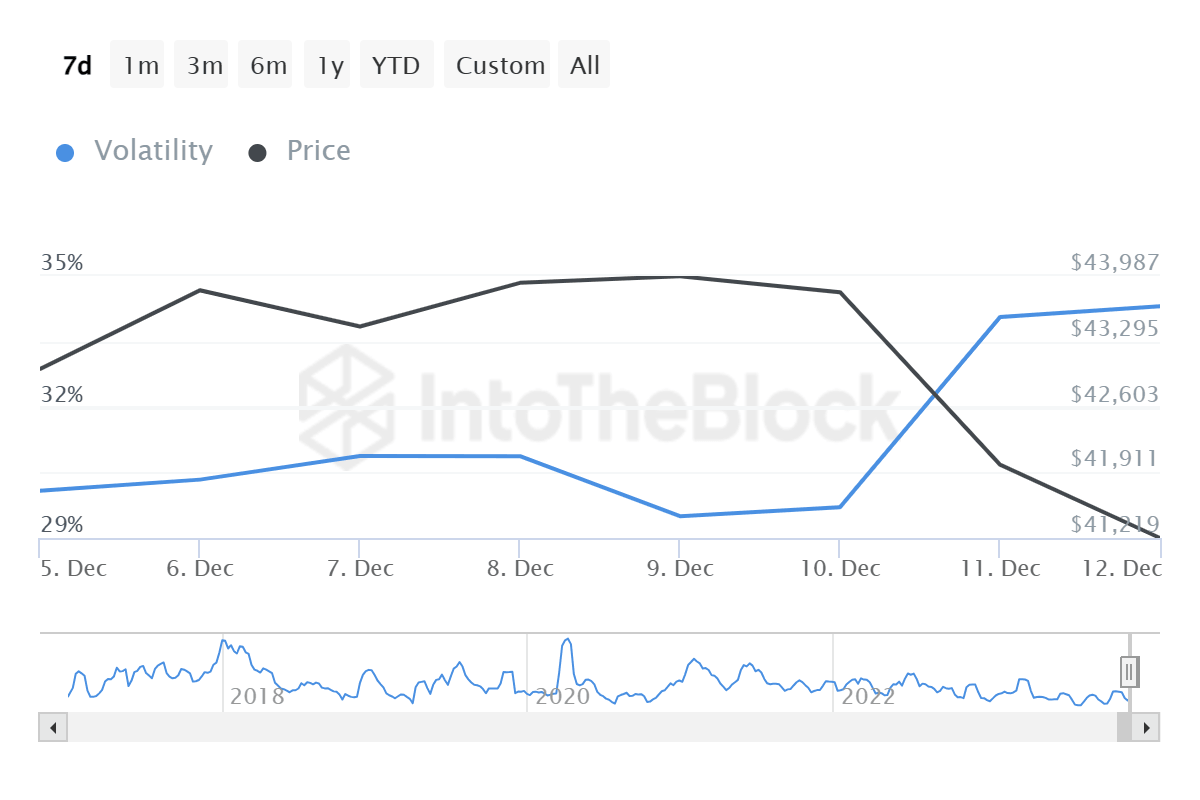Screen dimensions: 1200x800
Task: Select the 7d time range
Action: point(77,66)
